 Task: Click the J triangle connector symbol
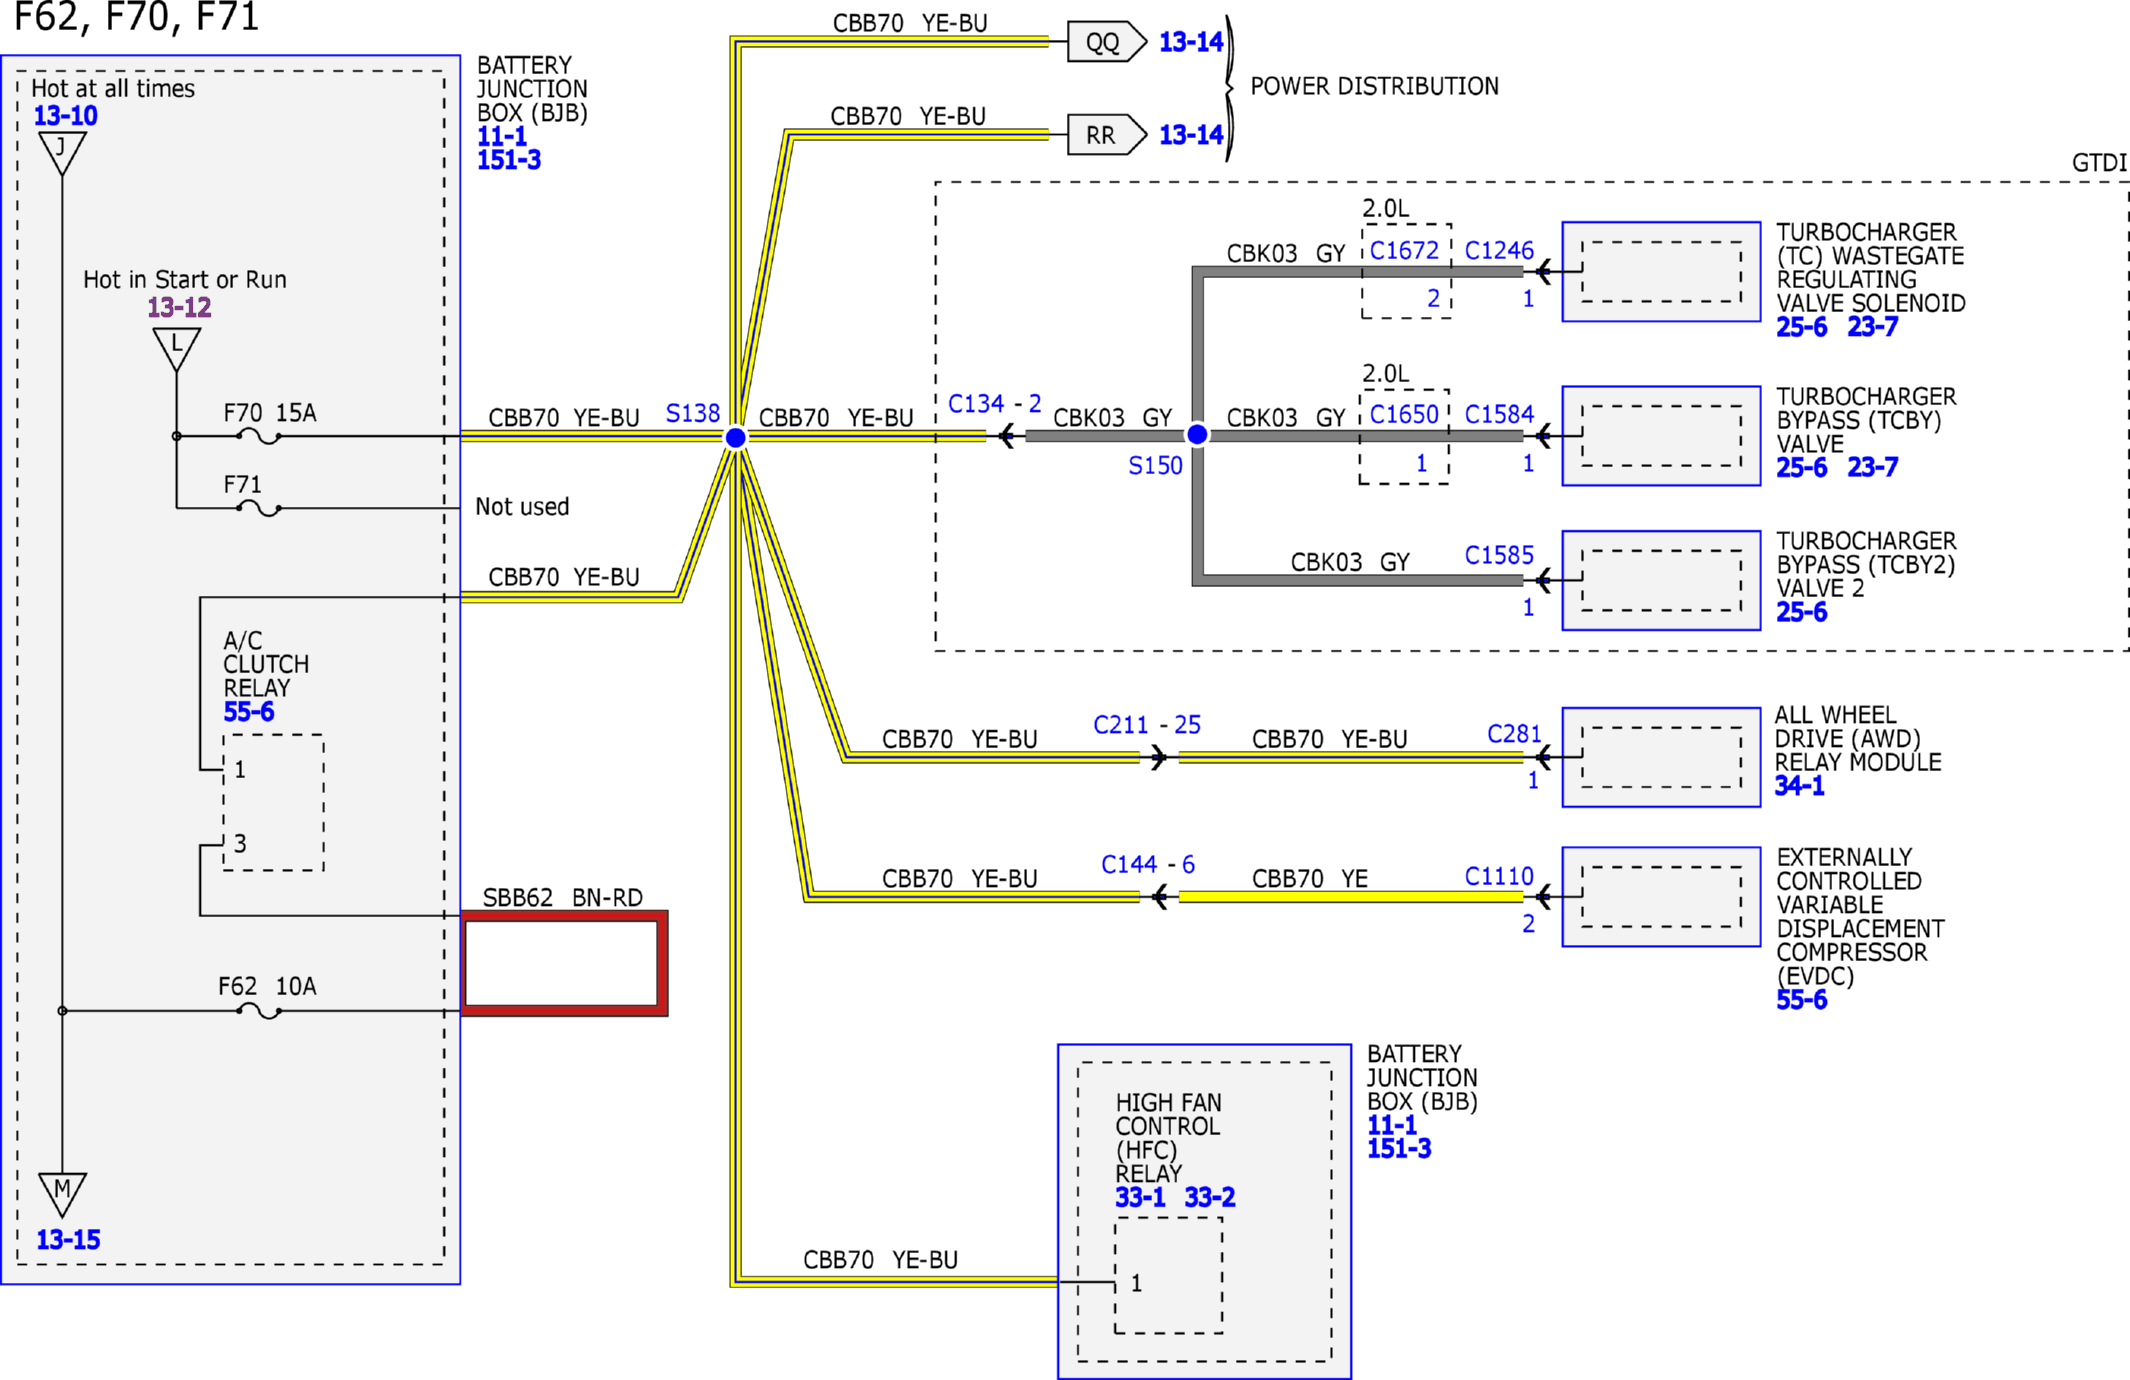point(62,153)
